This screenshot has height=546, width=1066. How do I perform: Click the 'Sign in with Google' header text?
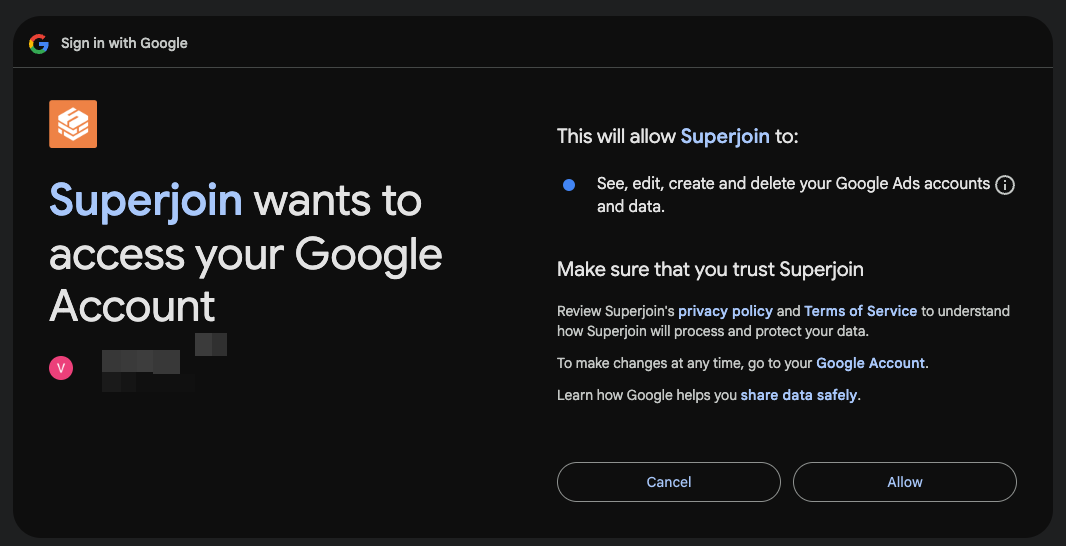124,44
